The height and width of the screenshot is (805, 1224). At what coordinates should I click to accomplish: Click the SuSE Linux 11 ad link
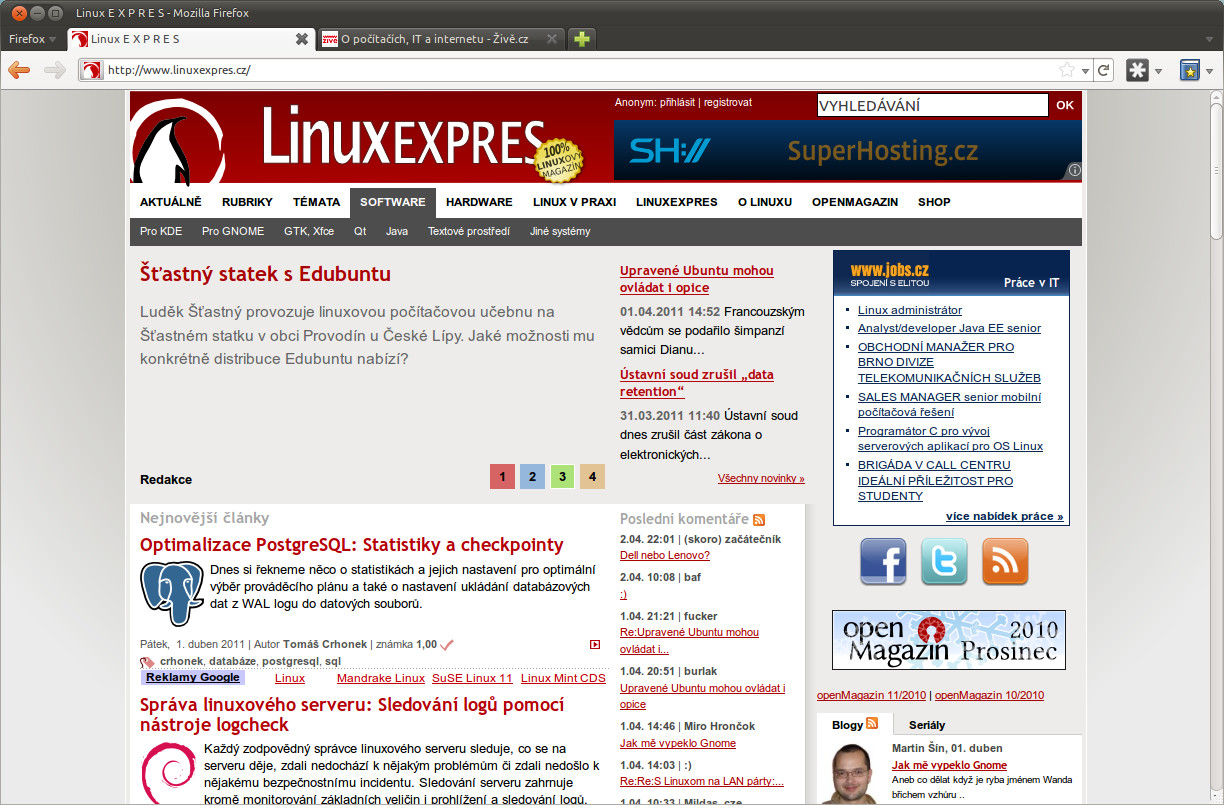pyautogui.click(x=472, y=678)
